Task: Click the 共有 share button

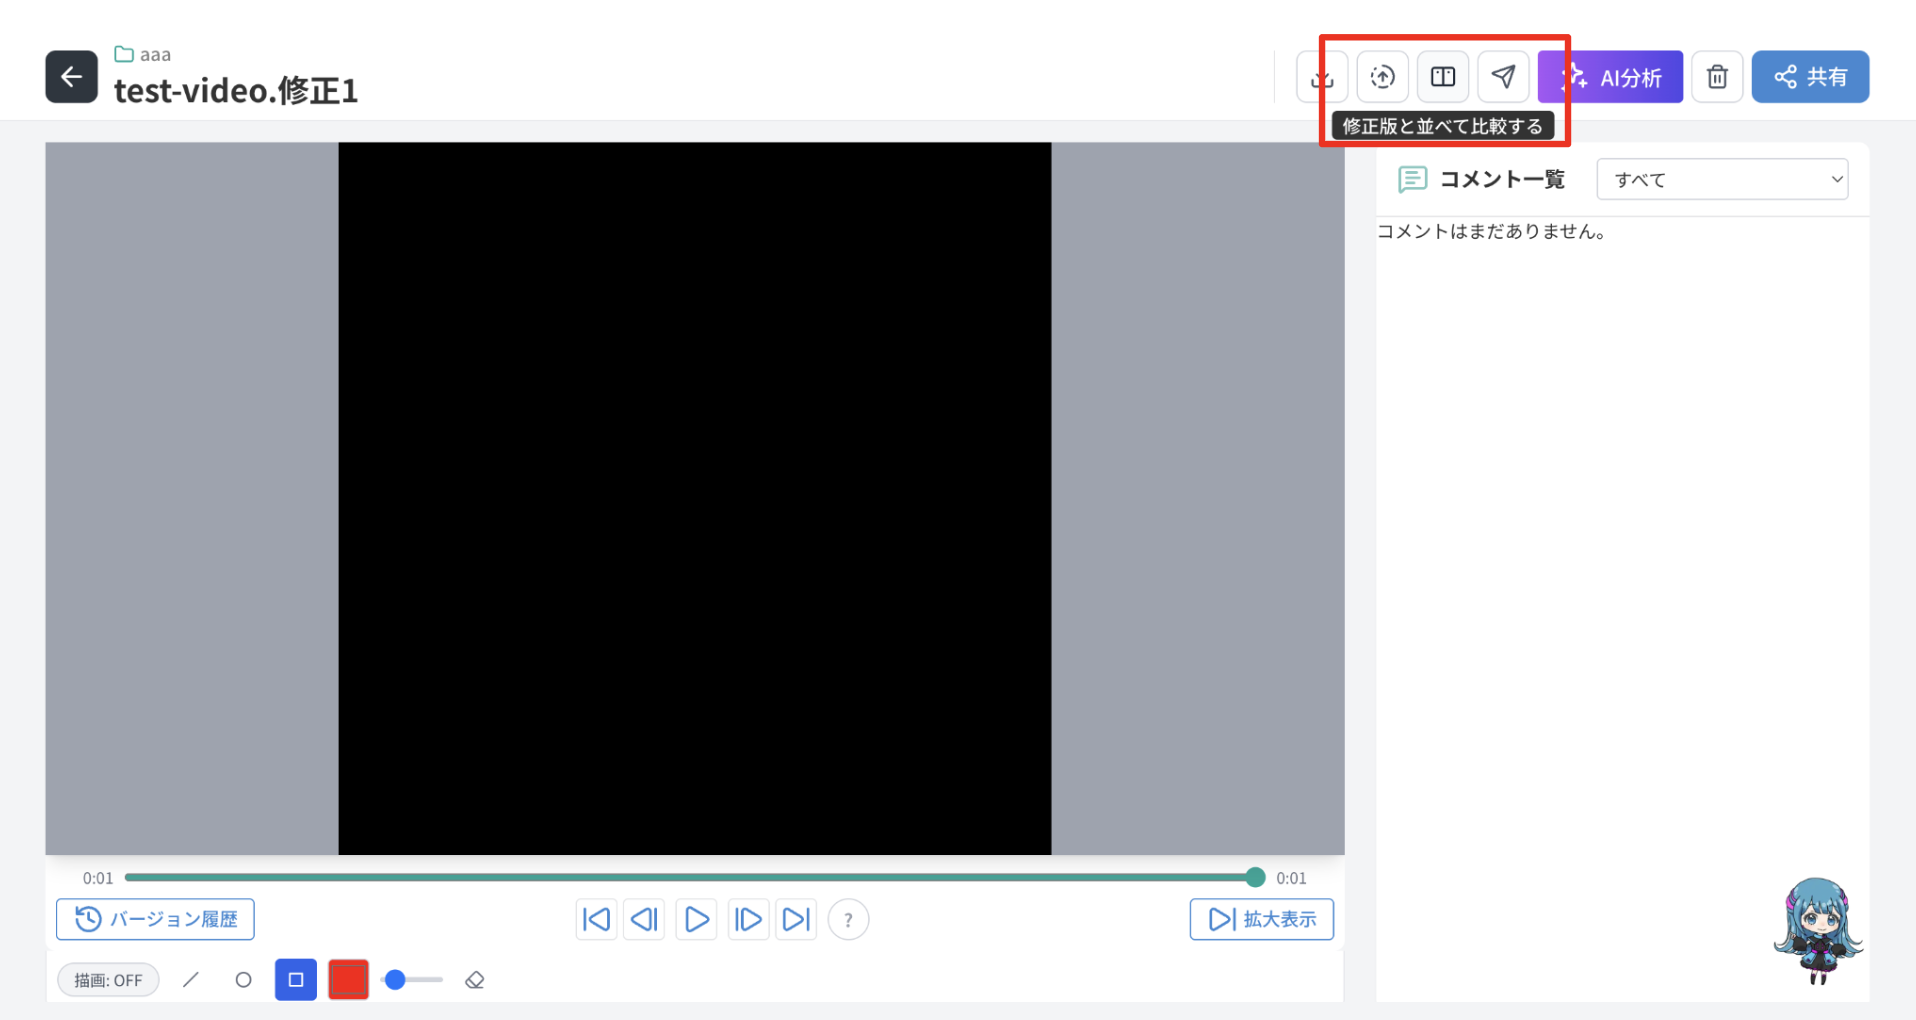Action: click(1810, 77)
